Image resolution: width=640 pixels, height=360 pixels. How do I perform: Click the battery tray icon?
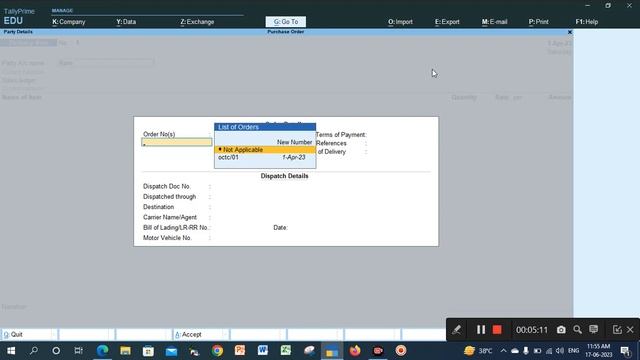[538, 351]
